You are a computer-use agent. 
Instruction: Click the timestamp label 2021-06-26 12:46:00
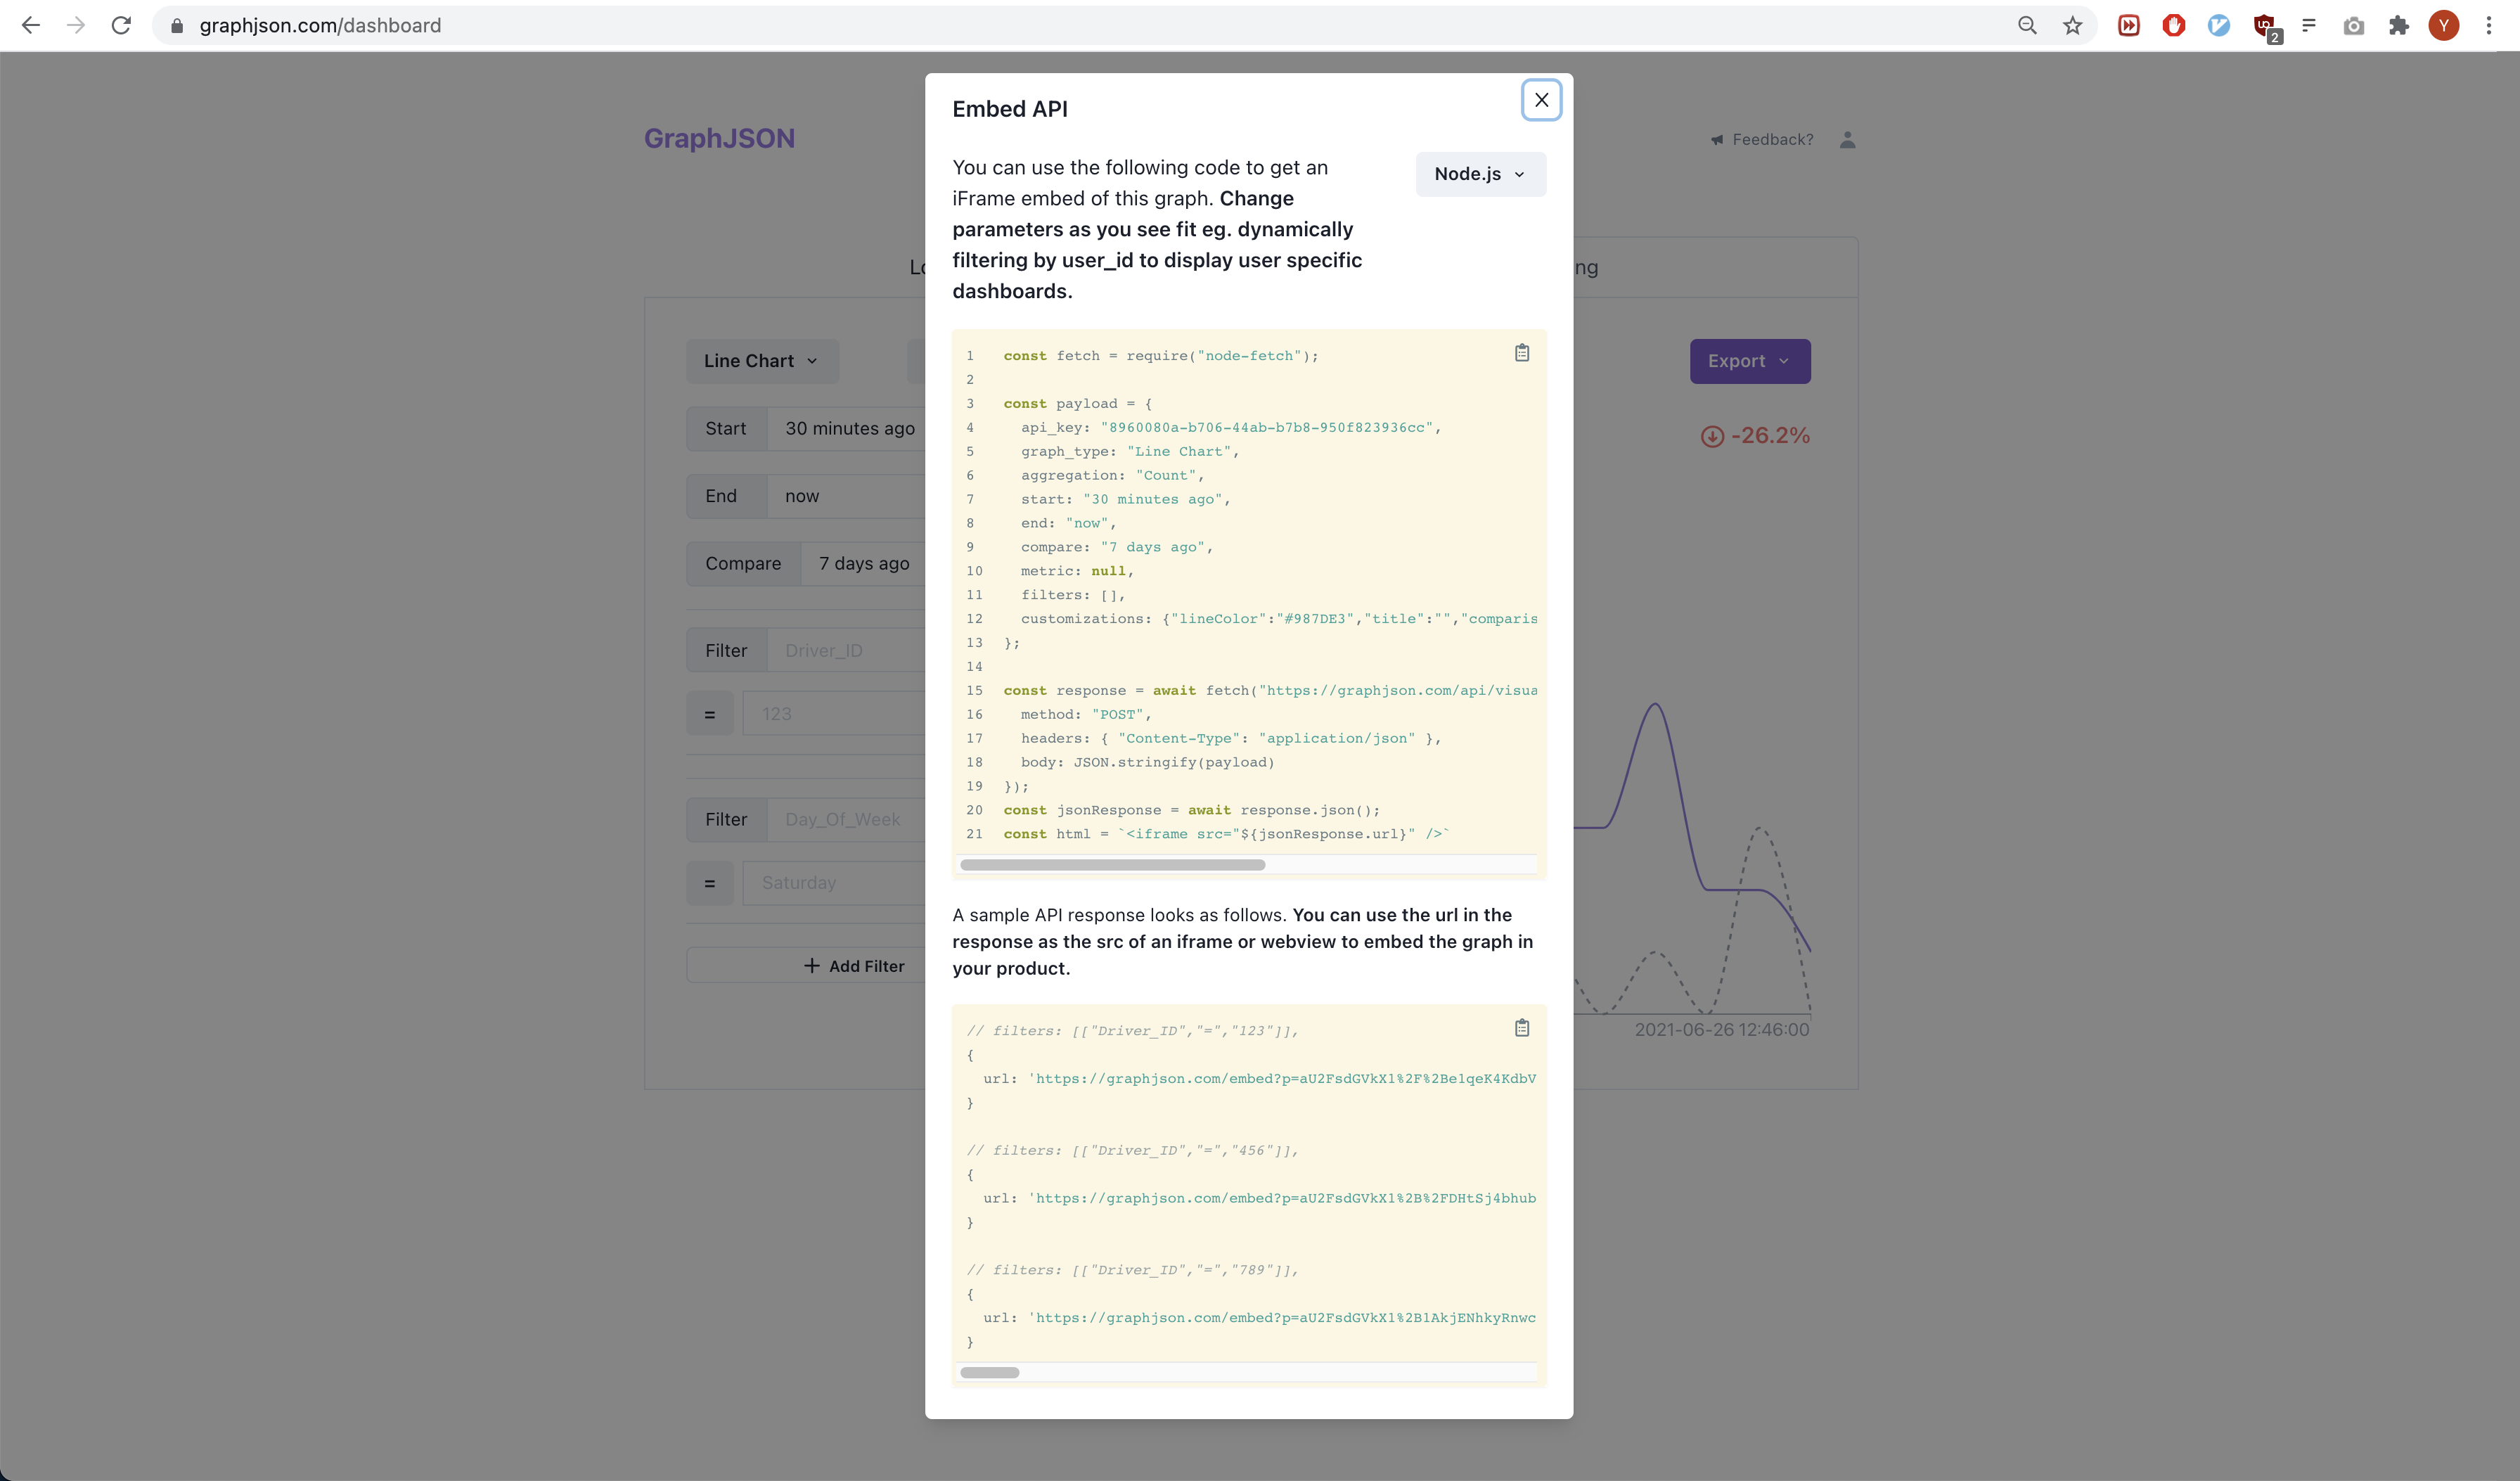click(1721, 1030)
